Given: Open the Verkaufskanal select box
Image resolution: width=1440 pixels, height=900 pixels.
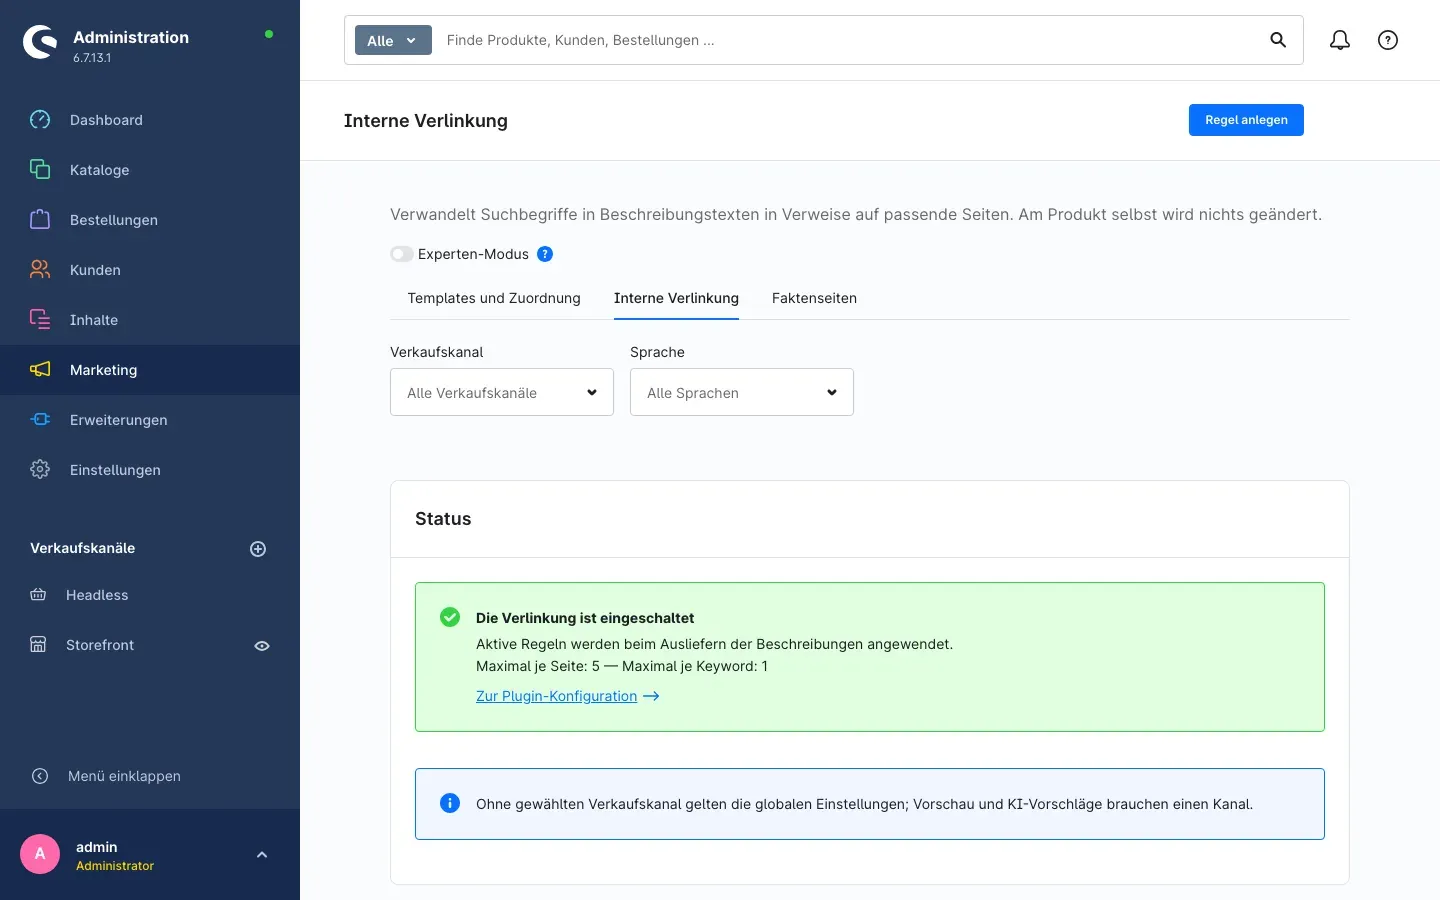Looking at the screenshot, I should (502, 392).
